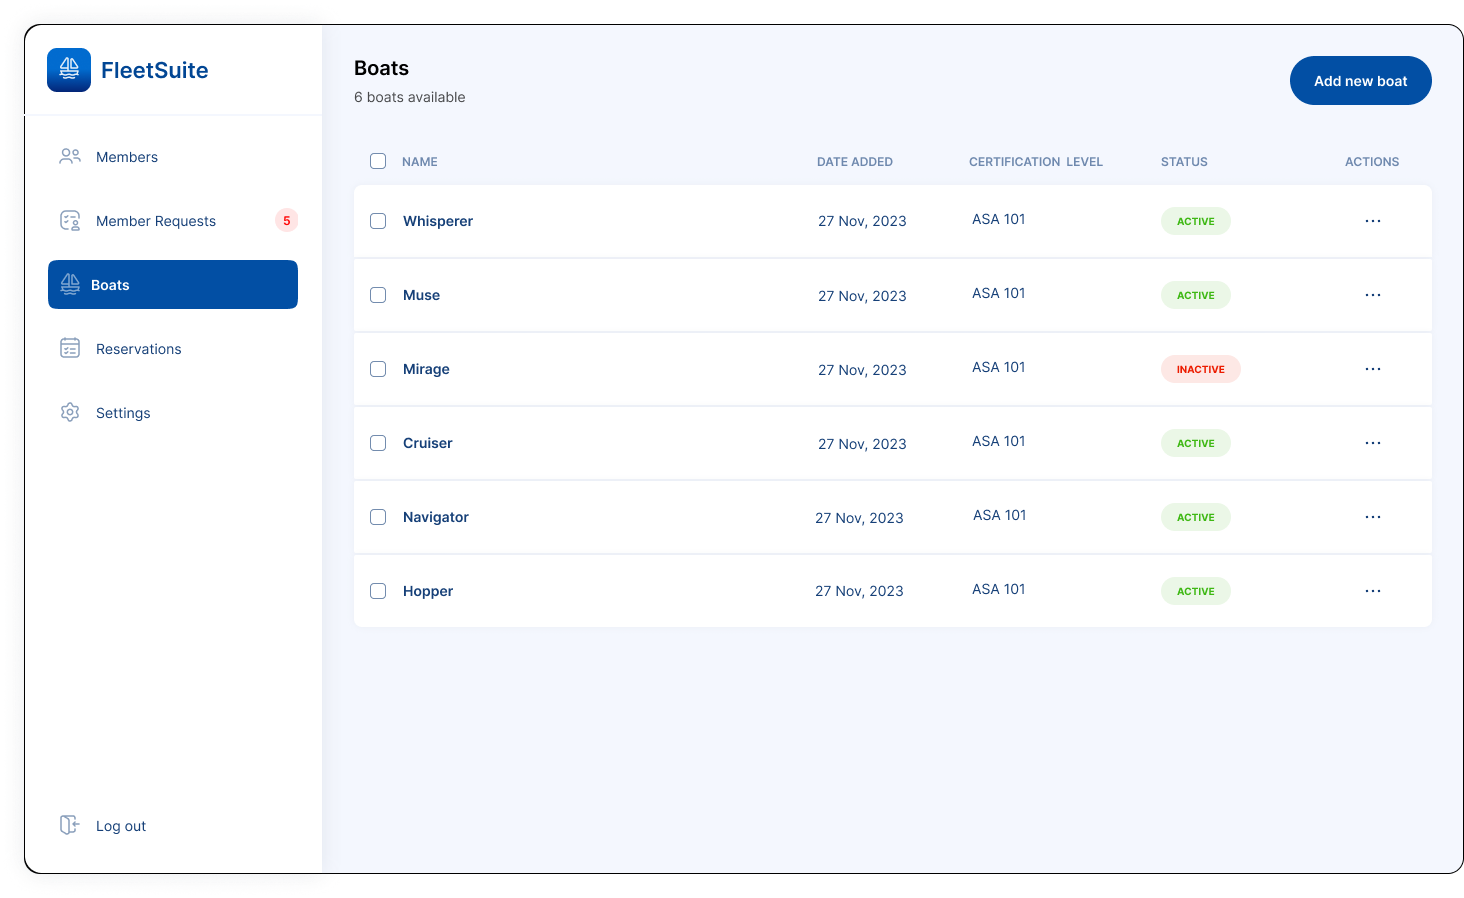
Task: Check the select-all checkbox in table header
Action: [x=378, y=160]
